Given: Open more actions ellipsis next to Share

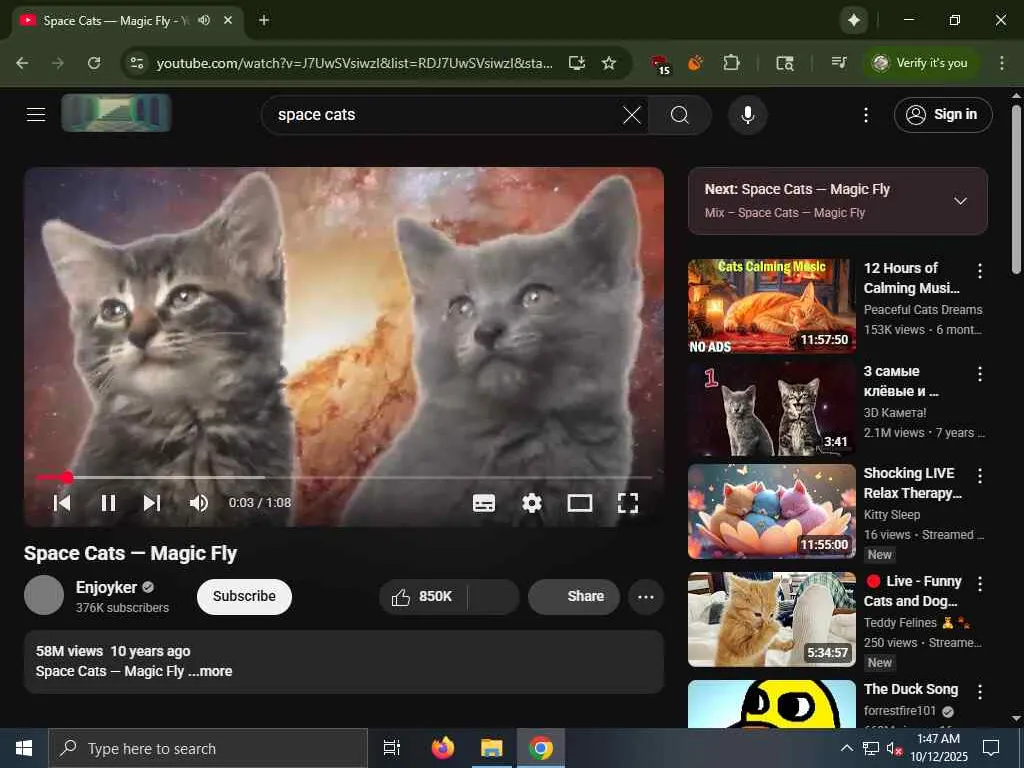Looking at the screenshot, I should point(646,596).
